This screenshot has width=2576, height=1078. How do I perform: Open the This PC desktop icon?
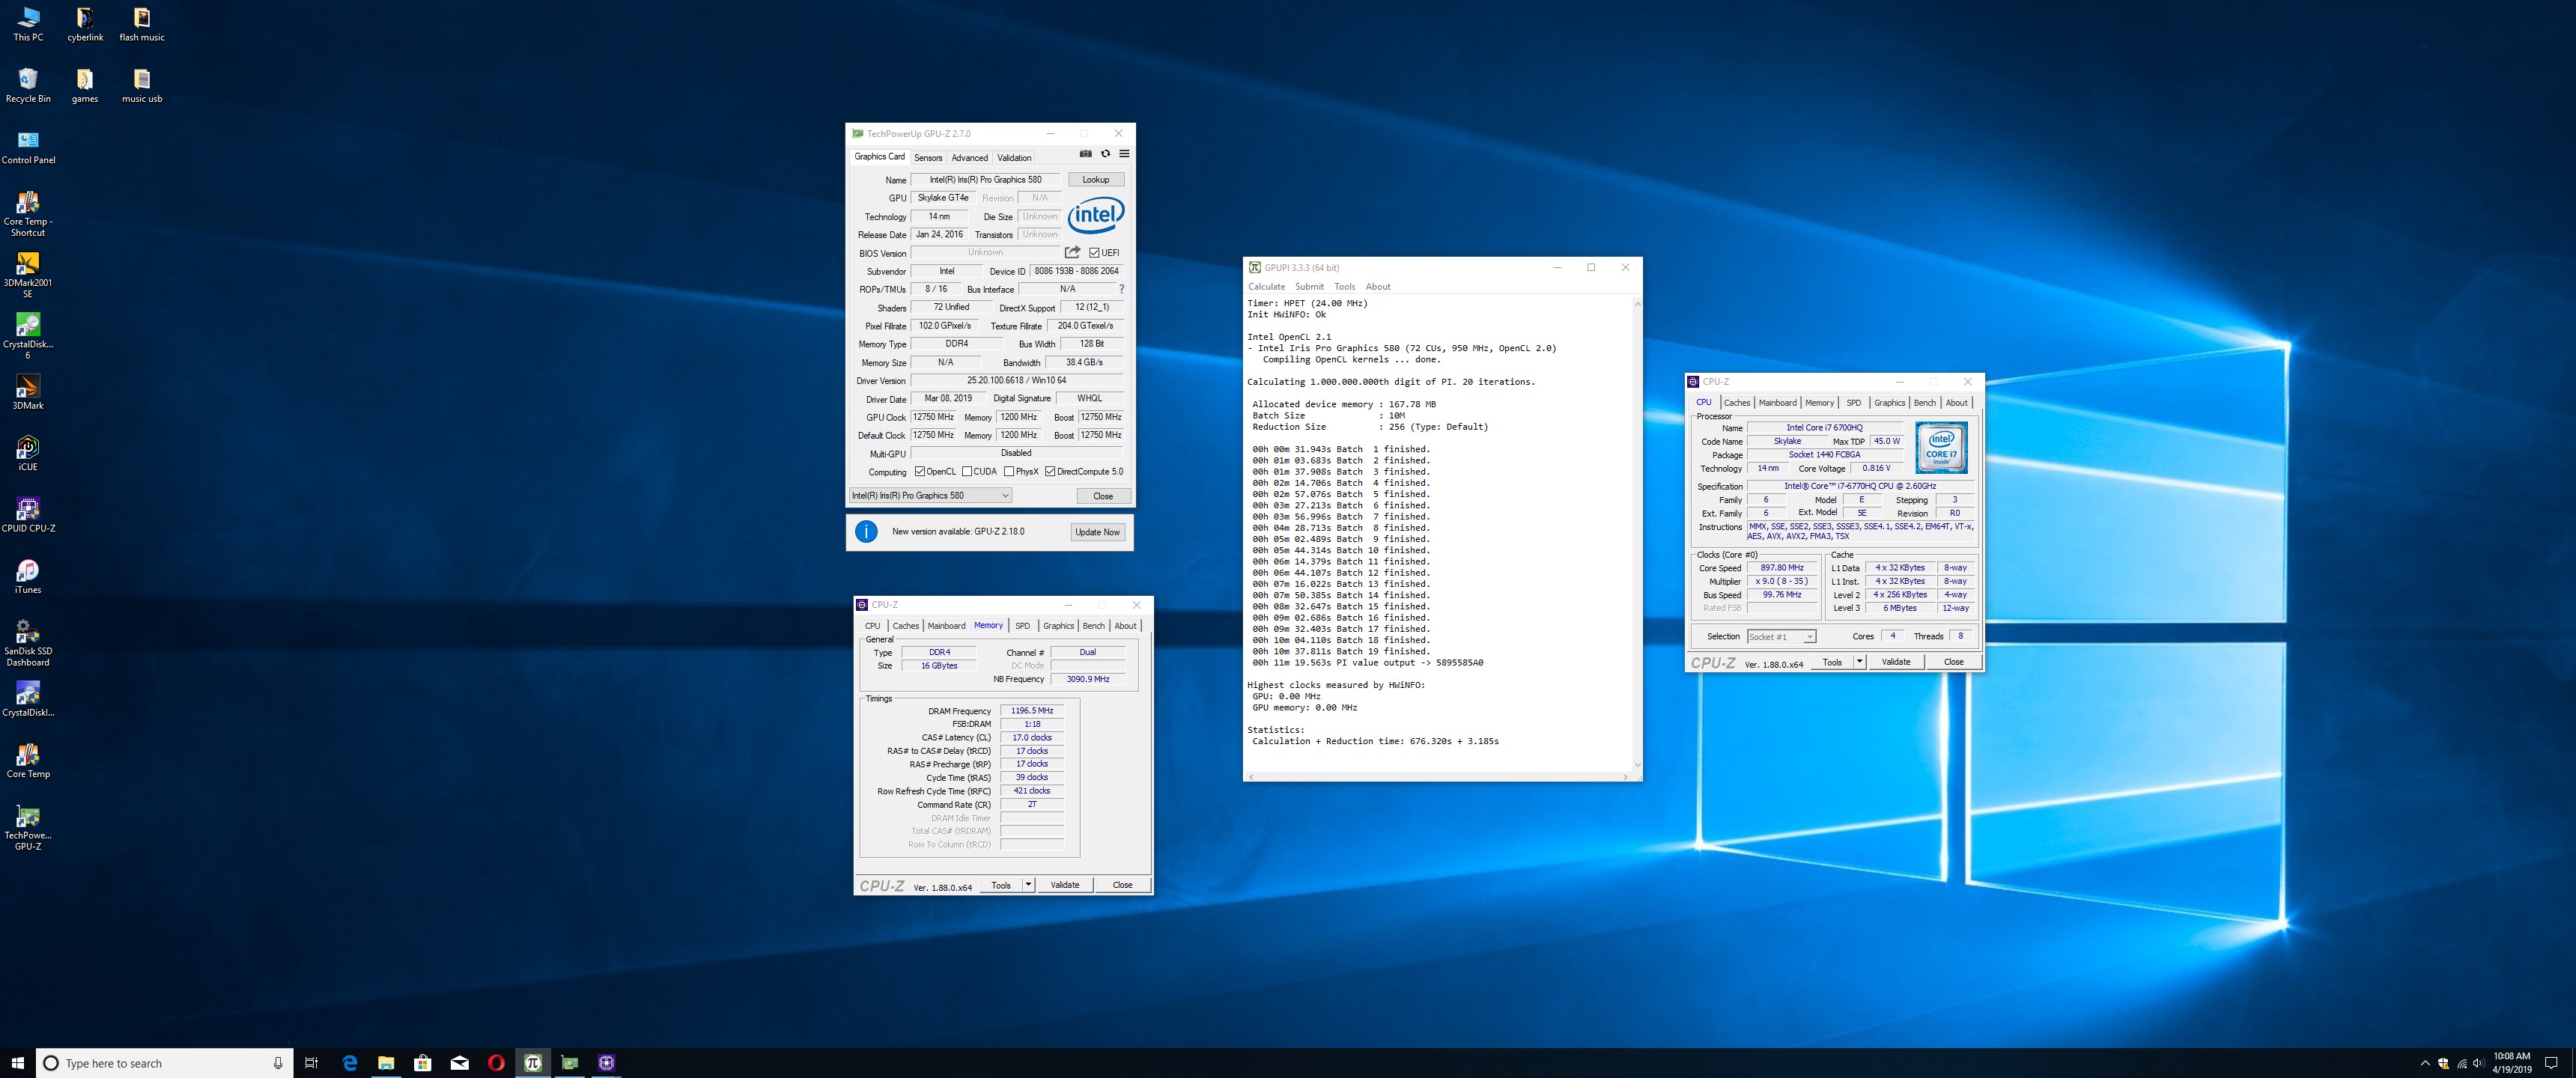coord(28,24)
